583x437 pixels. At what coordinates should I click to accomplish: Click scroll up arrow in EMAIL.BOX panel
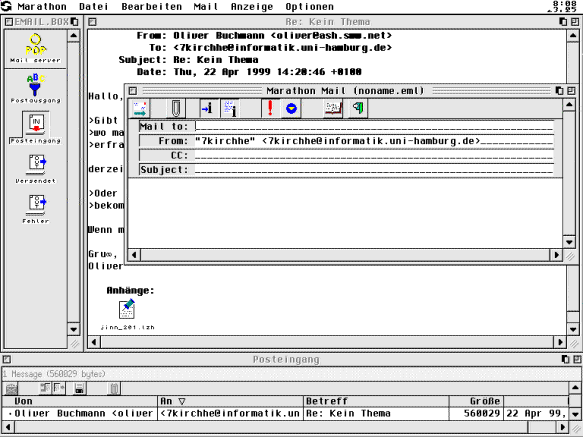(73, 36)
